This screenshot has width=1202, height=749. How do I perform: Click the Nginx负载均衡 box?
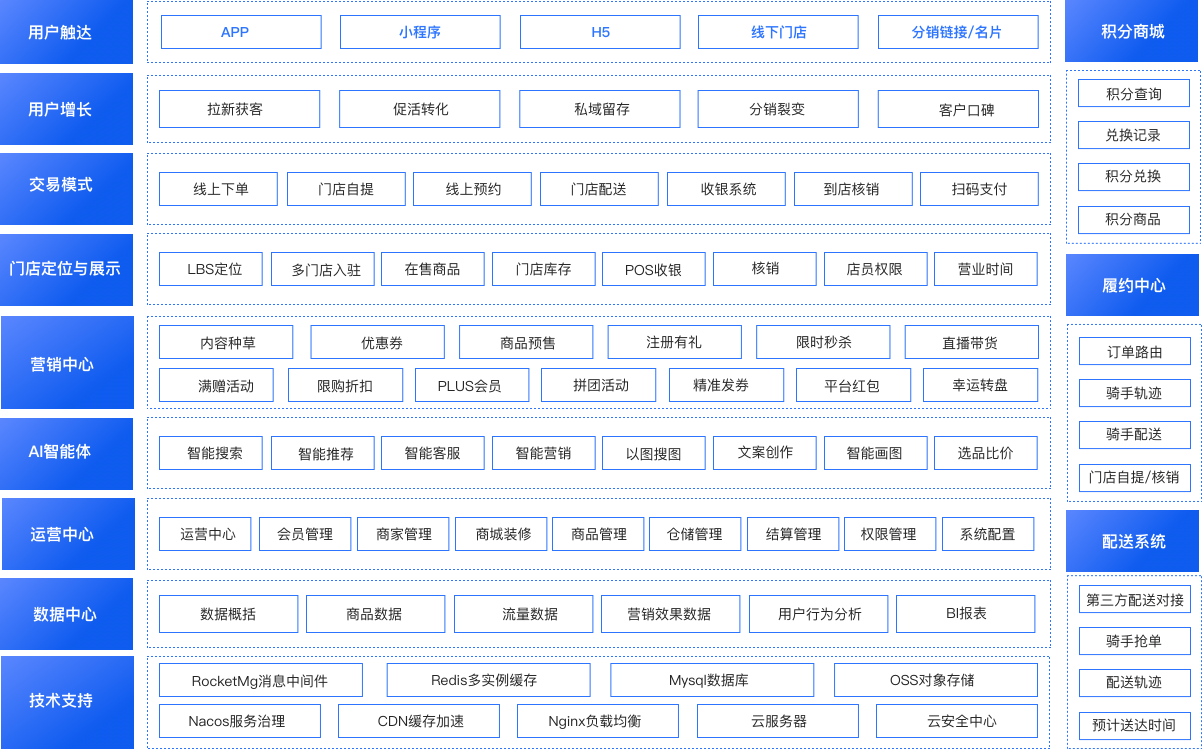[597, 721]
